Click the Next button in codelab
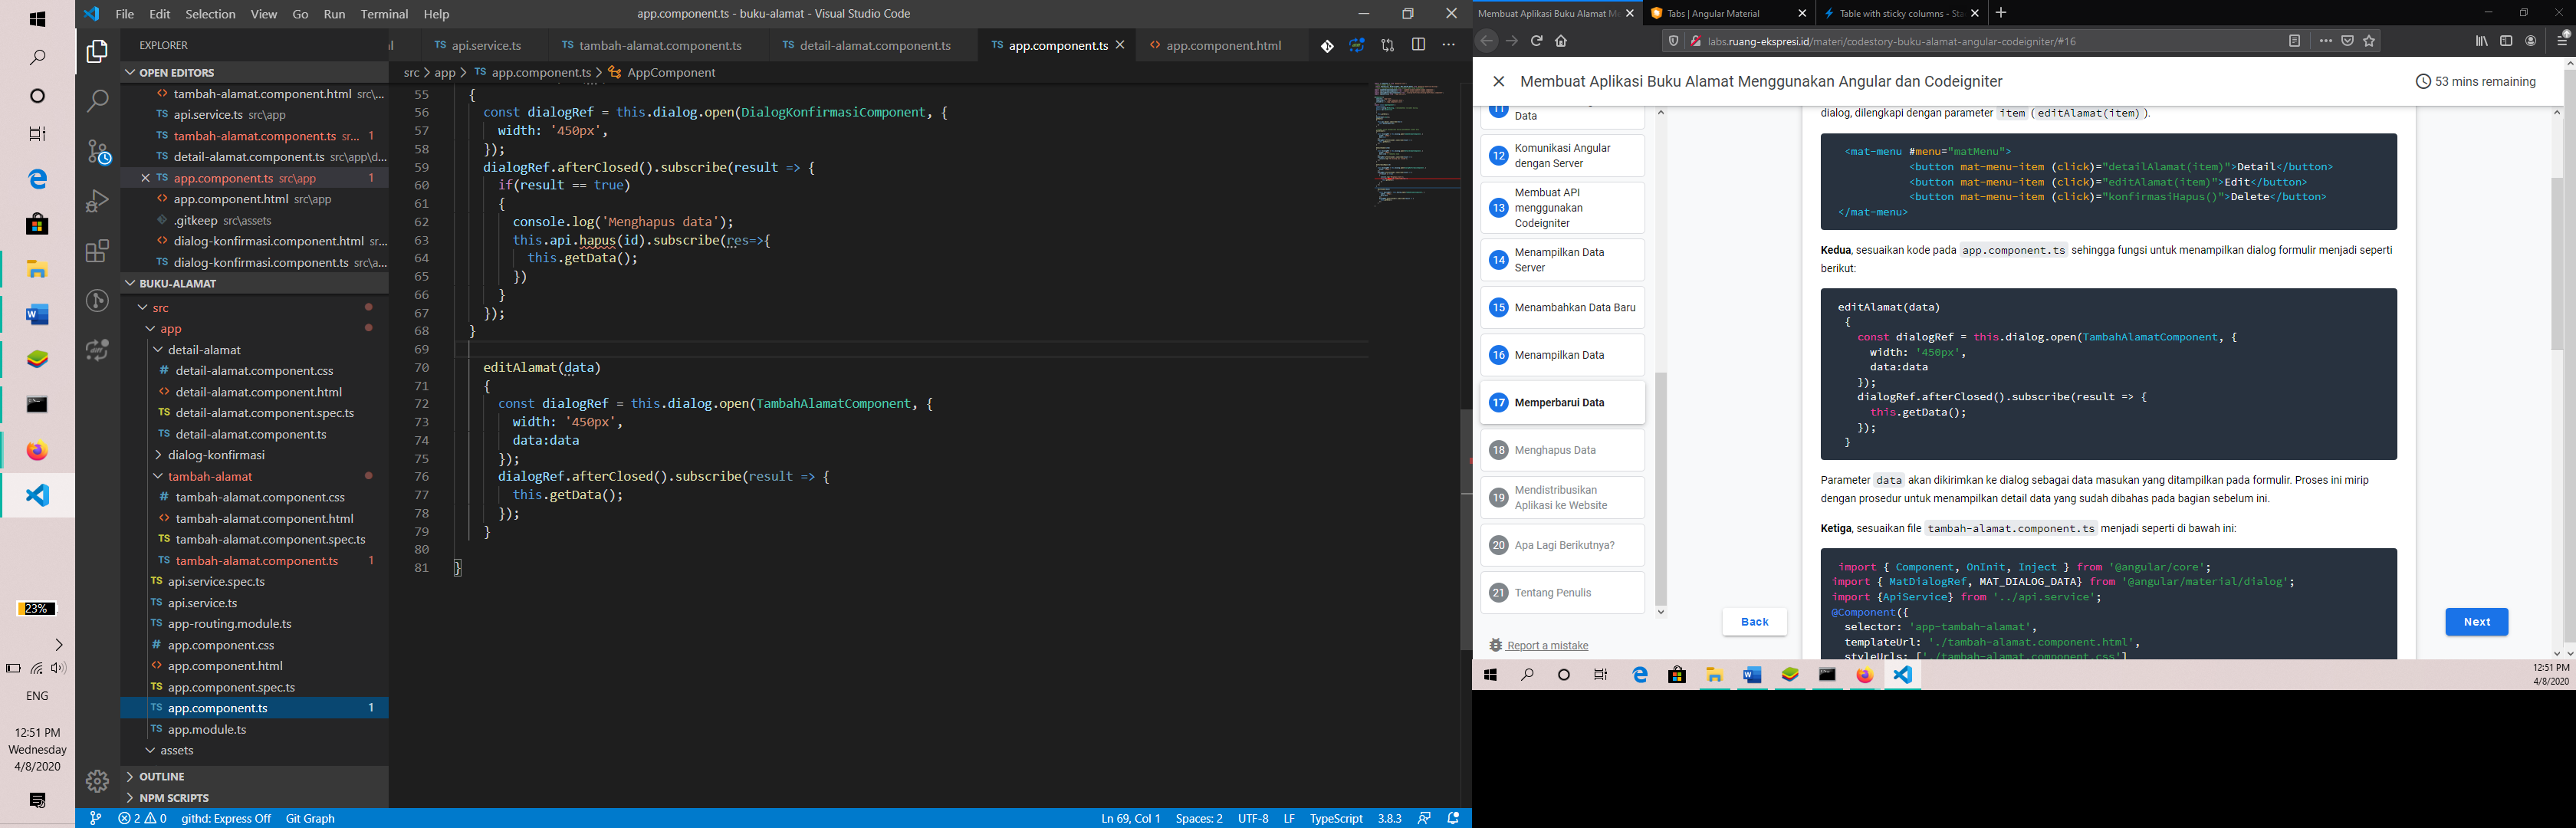 (x=2476, y=622)
